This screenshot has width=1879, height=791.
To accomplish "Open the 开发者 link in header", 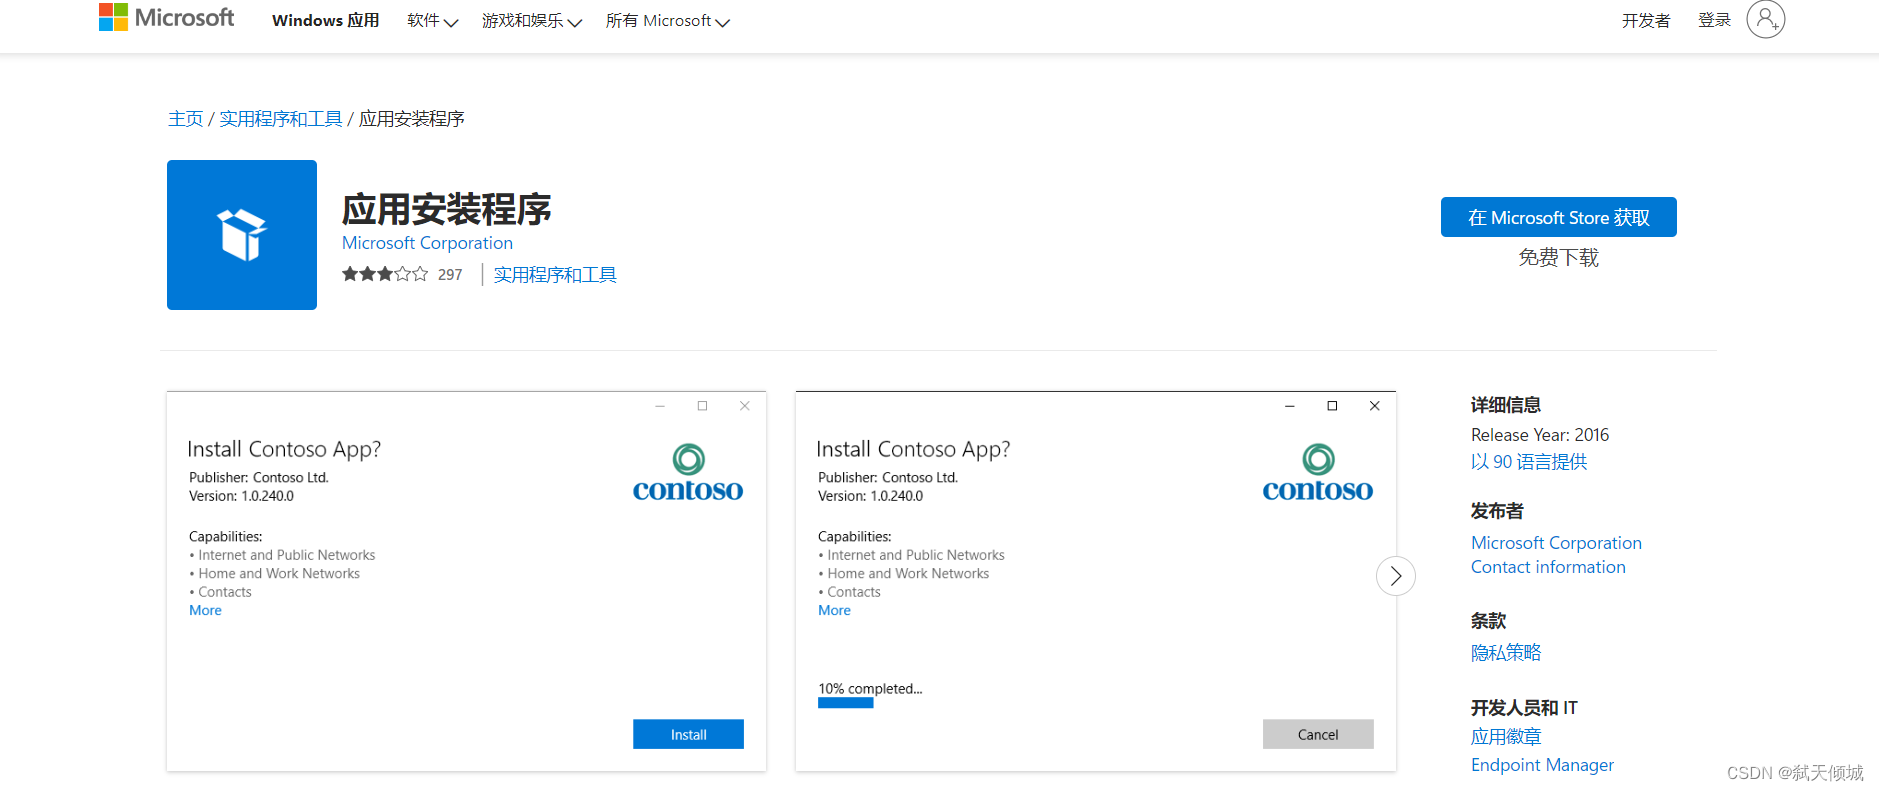I will pos(1646,21).
